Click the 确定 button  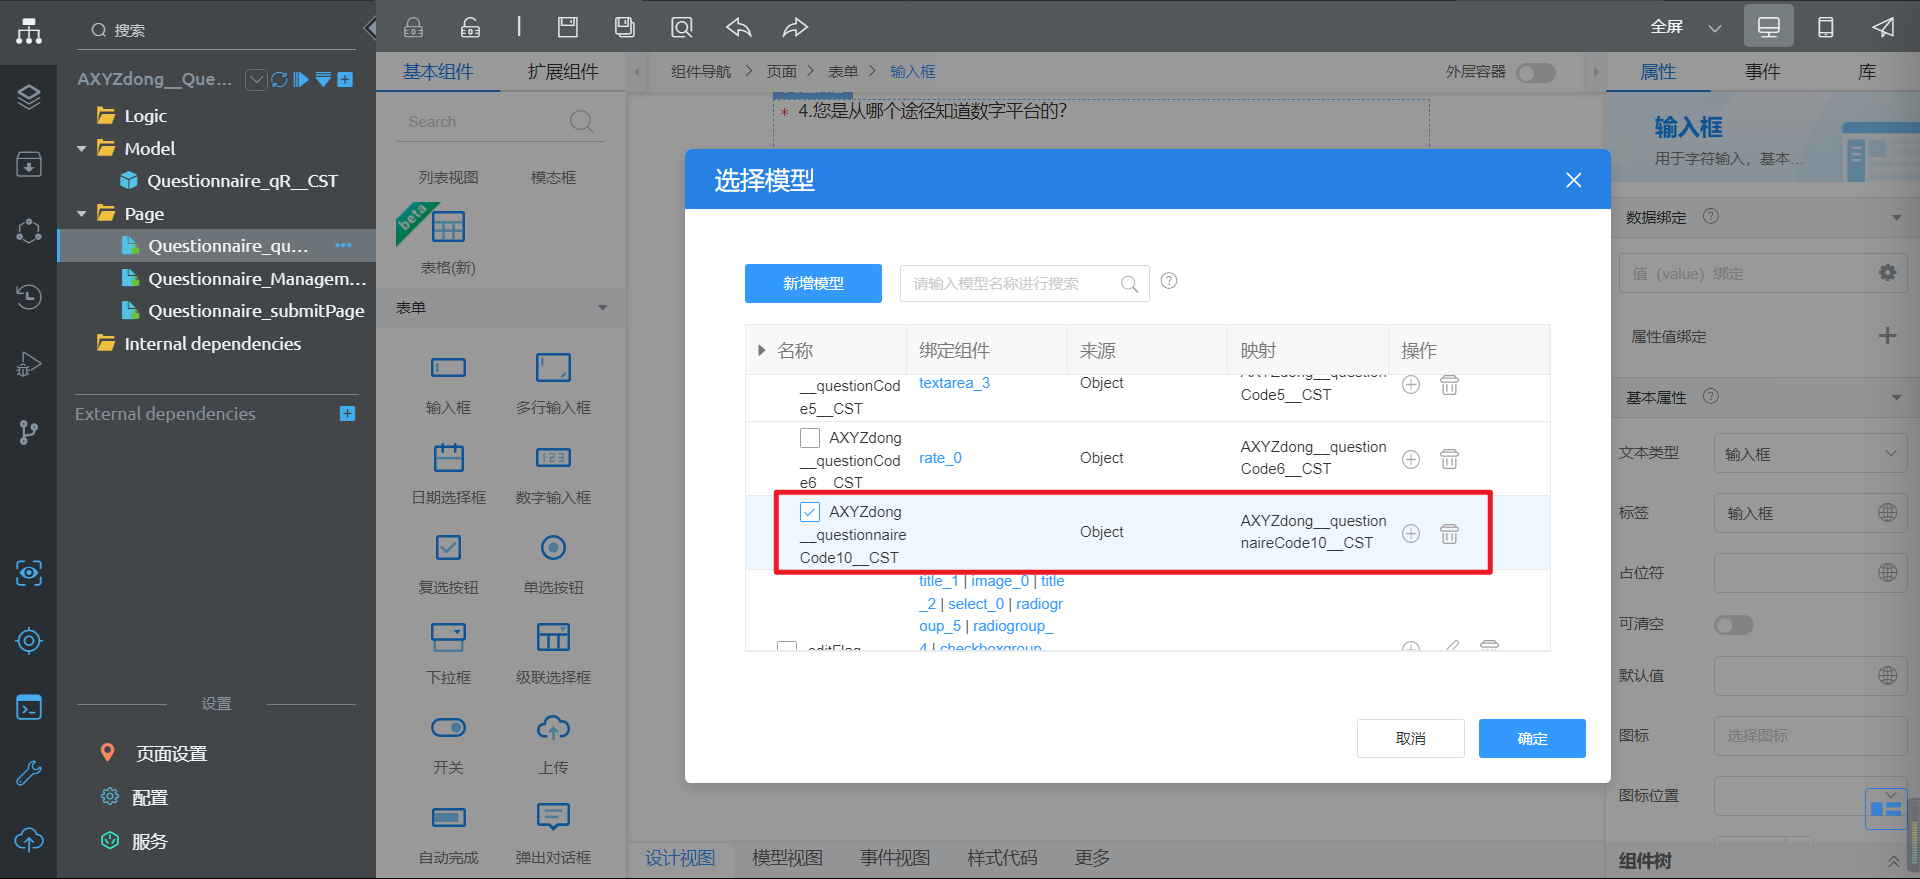click(x=1532, y=738)
